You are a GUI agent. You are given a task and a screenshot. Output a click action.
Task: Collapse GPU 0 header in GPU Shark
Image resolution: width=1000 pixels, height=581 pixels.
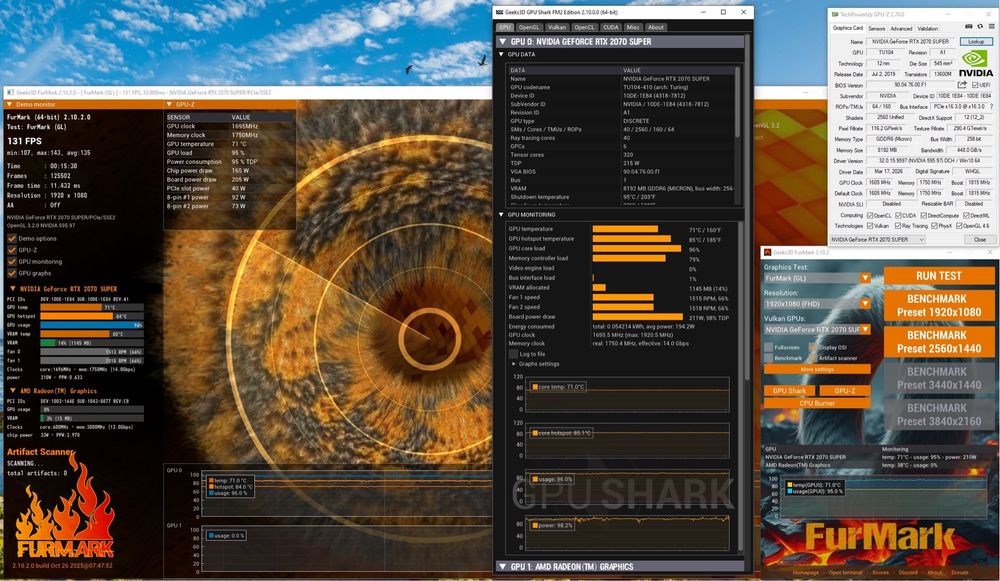click(502, 41)
